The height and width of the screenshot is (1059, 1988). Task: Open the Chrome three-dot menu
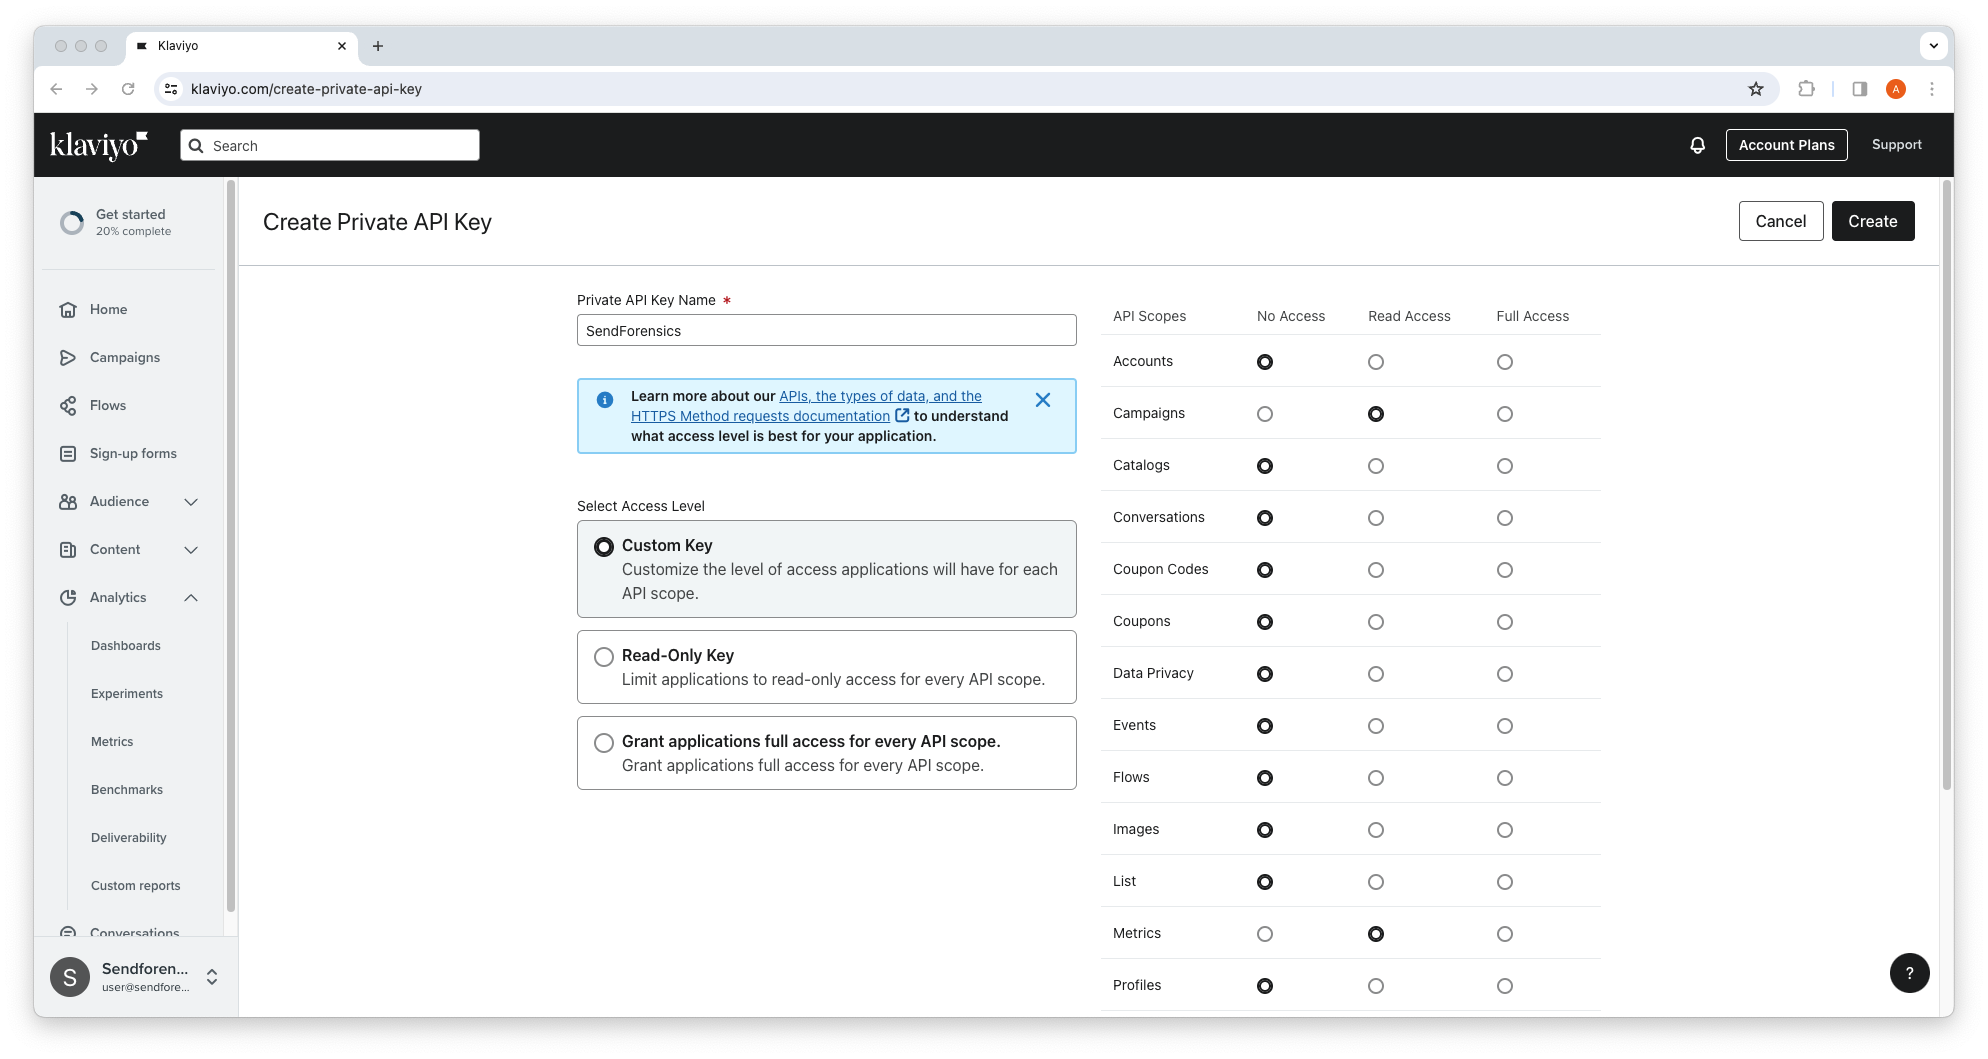click(1932, 89)
